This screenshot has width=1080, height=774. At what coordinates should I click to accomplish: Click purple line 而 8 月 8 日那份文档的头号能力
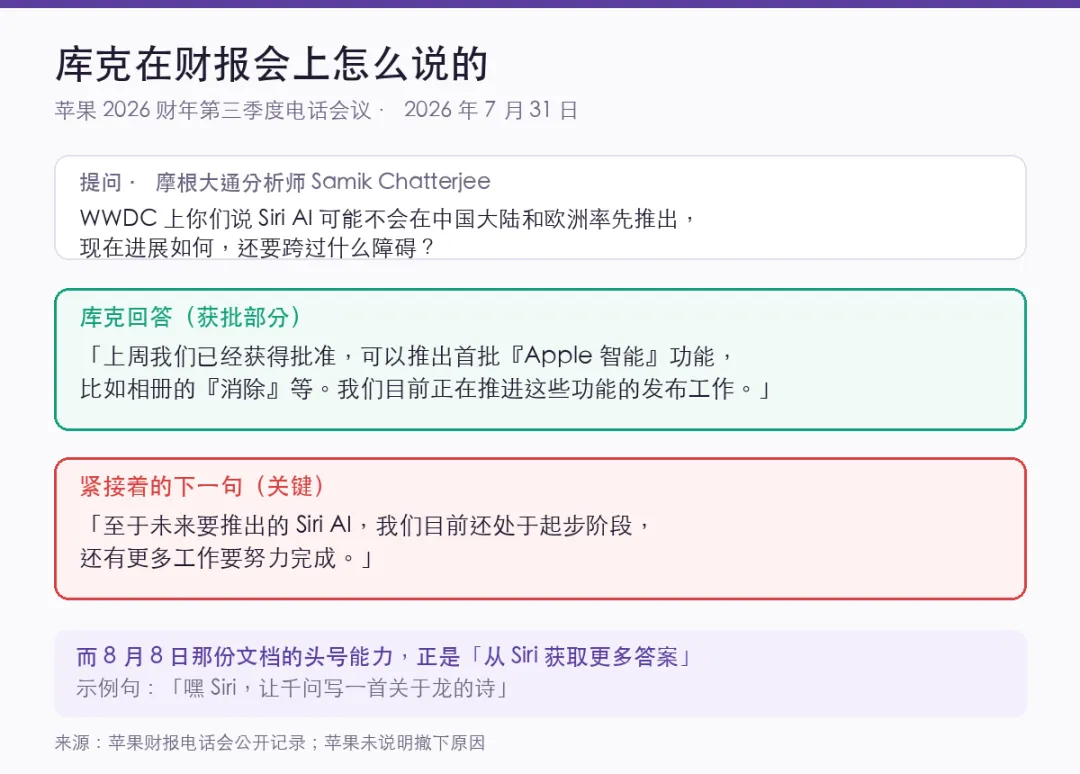(x=384, y=656)
